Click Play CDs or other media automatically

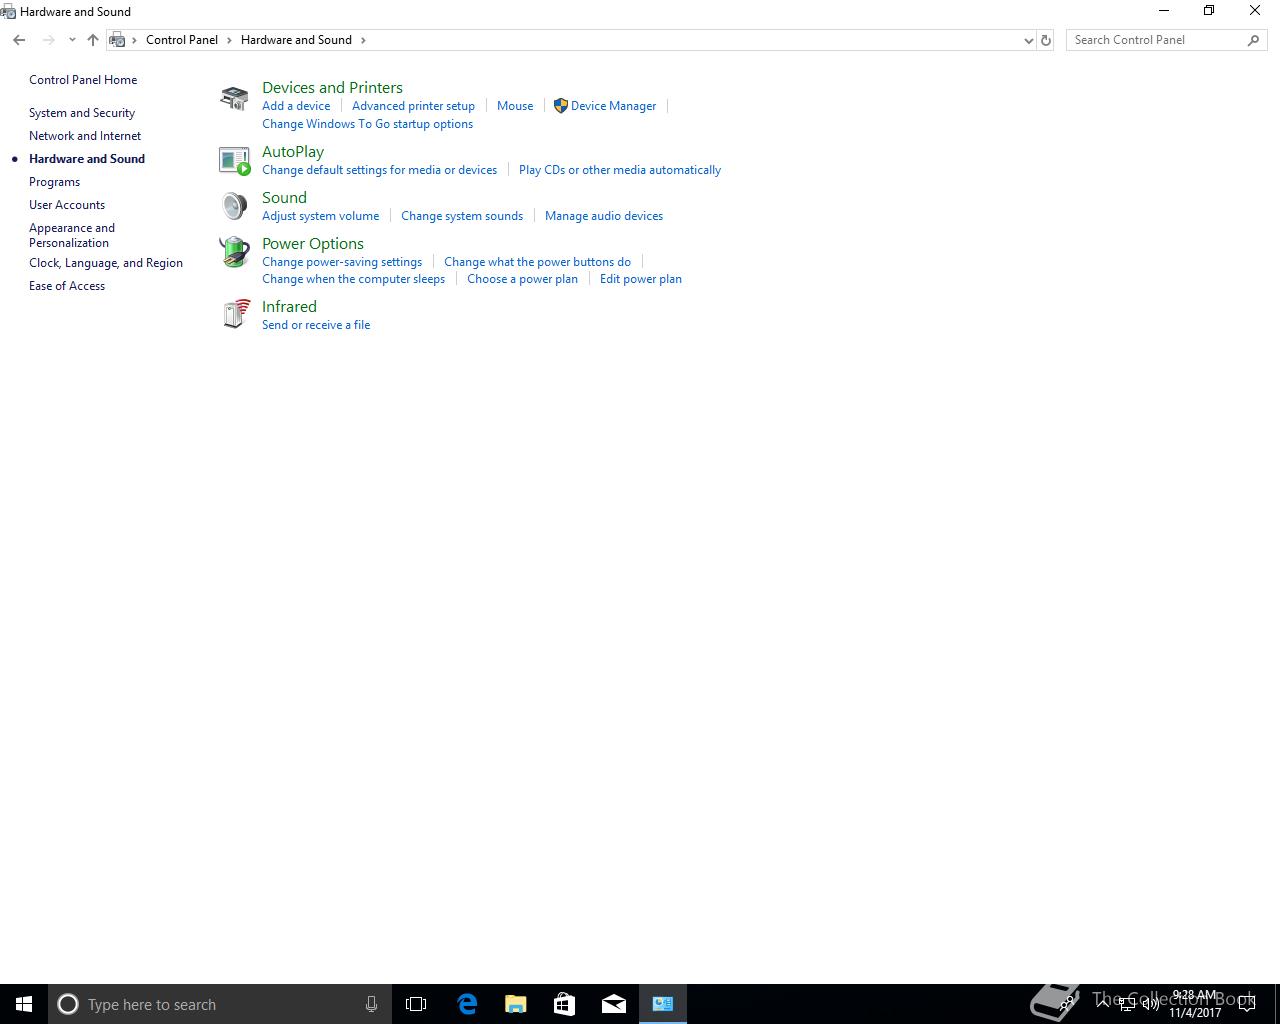[x=620, y=170]
